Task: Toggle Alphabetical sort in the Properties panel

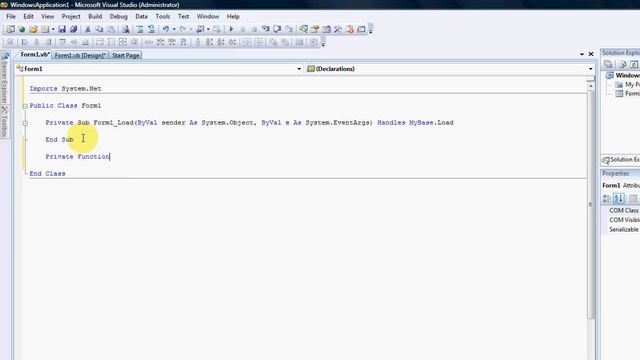Action: pos(619,199)
